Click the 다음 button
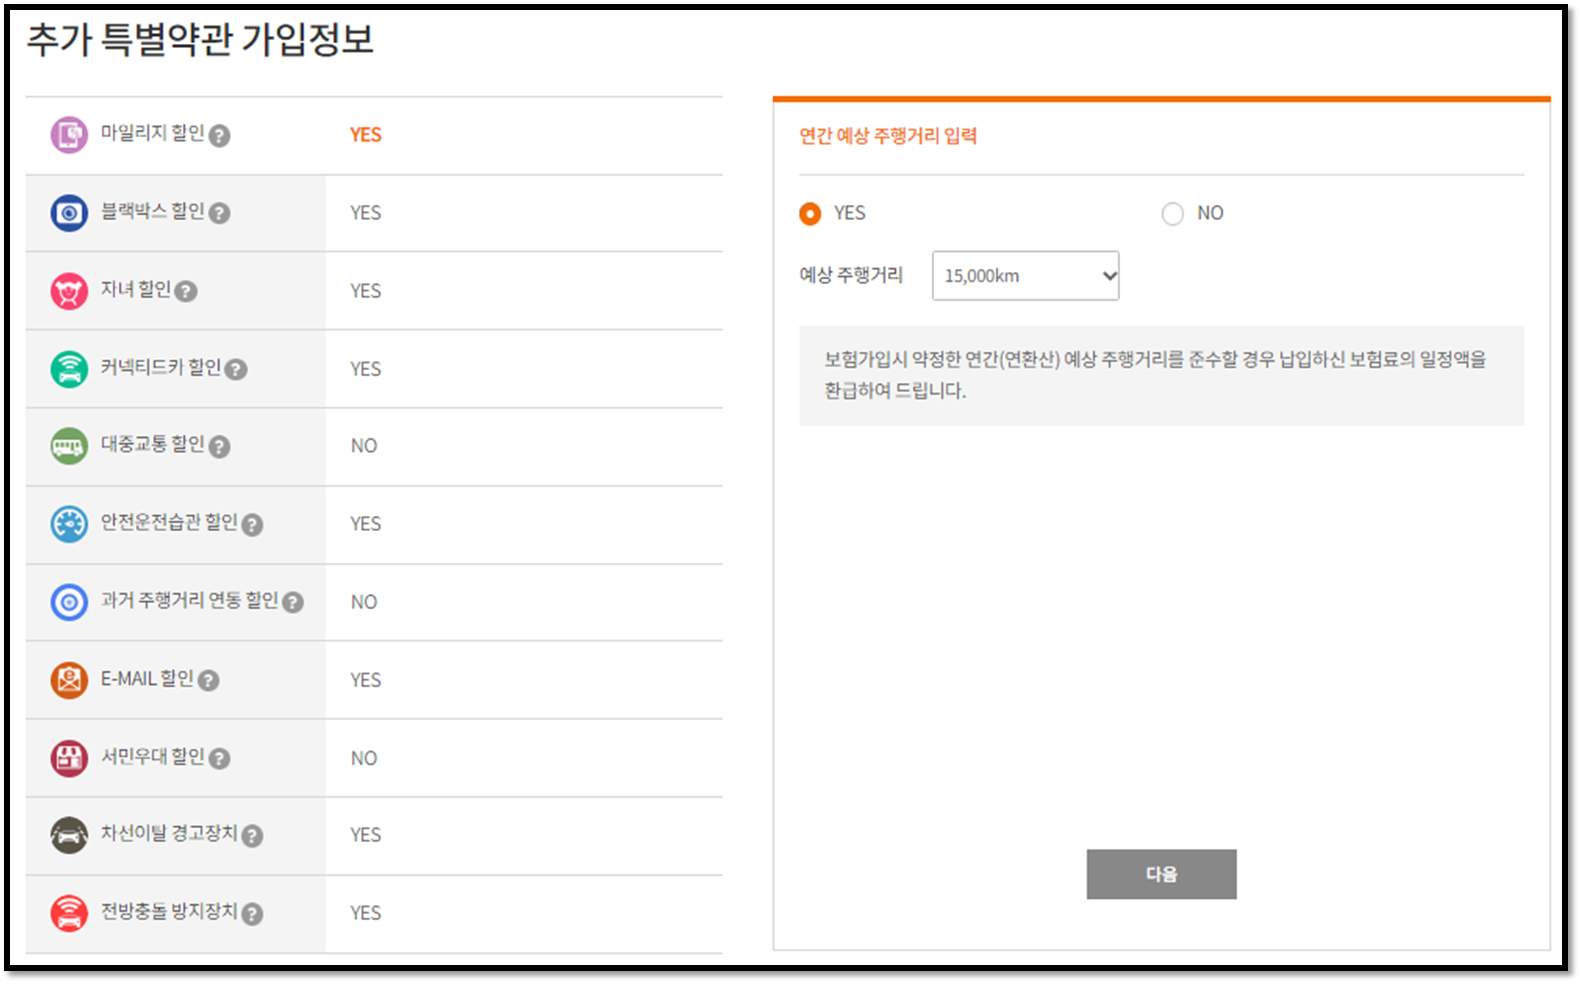Screen dimensions: 1581x984 click(1161, 874)
